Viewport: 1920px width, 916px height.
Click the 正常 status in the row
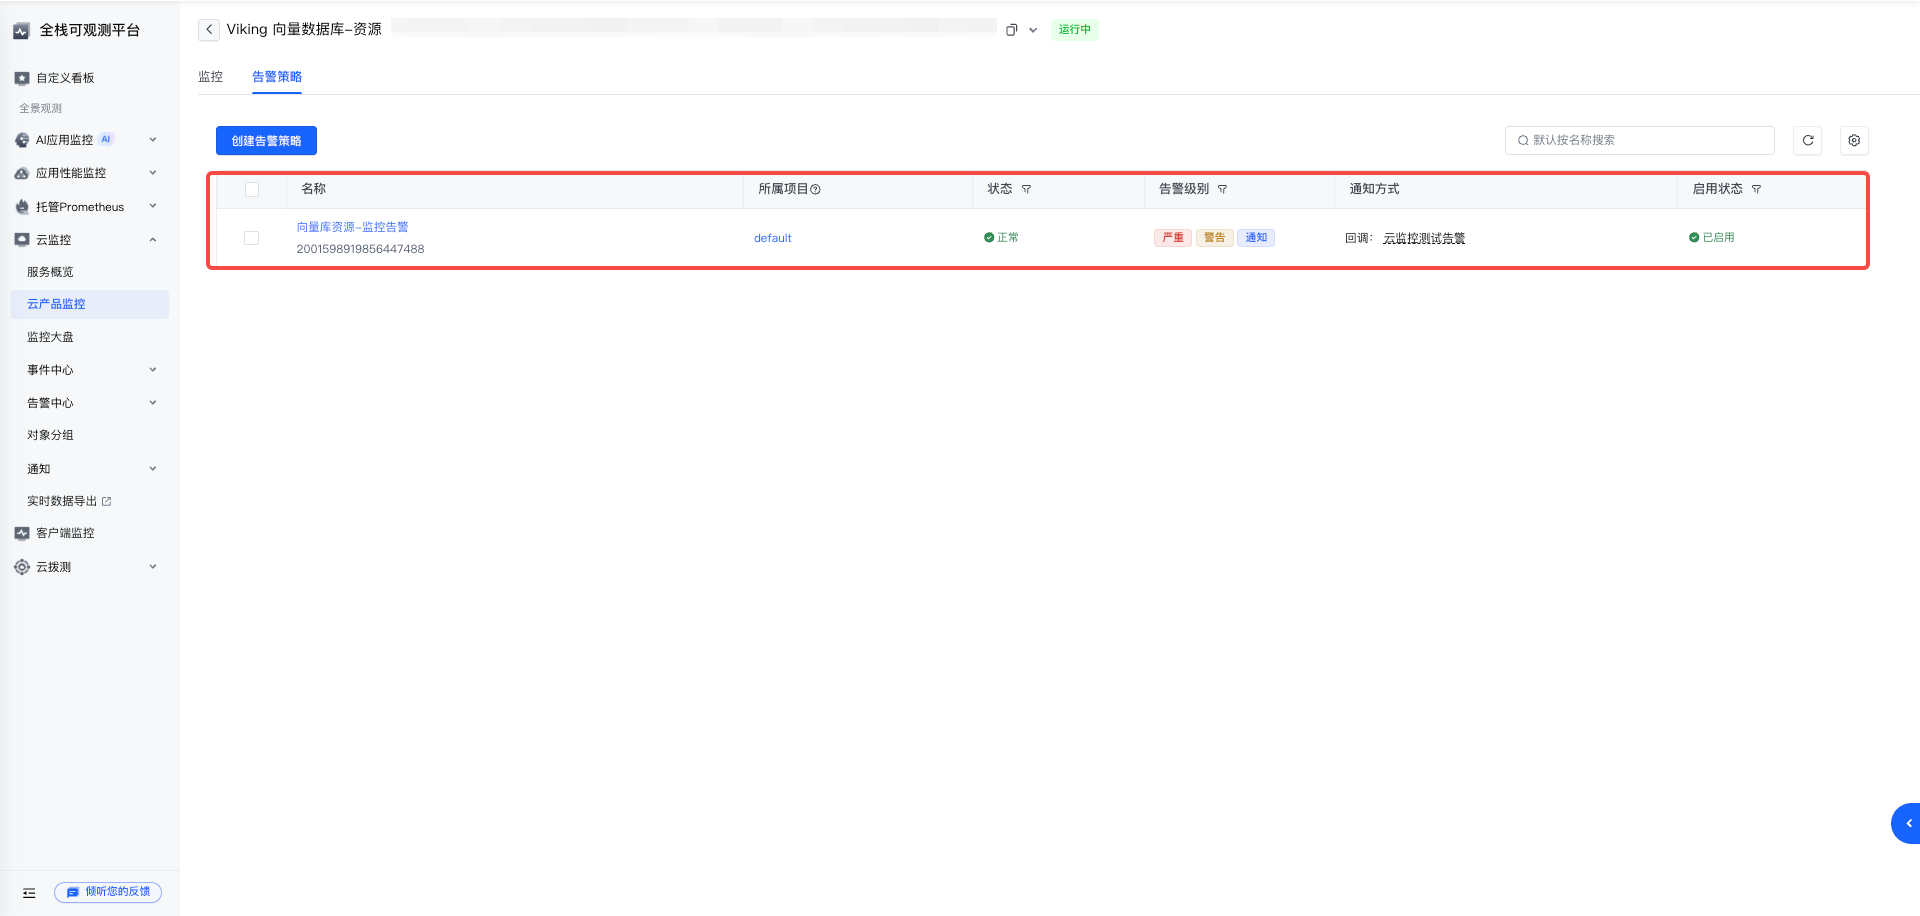[1001, 238]
